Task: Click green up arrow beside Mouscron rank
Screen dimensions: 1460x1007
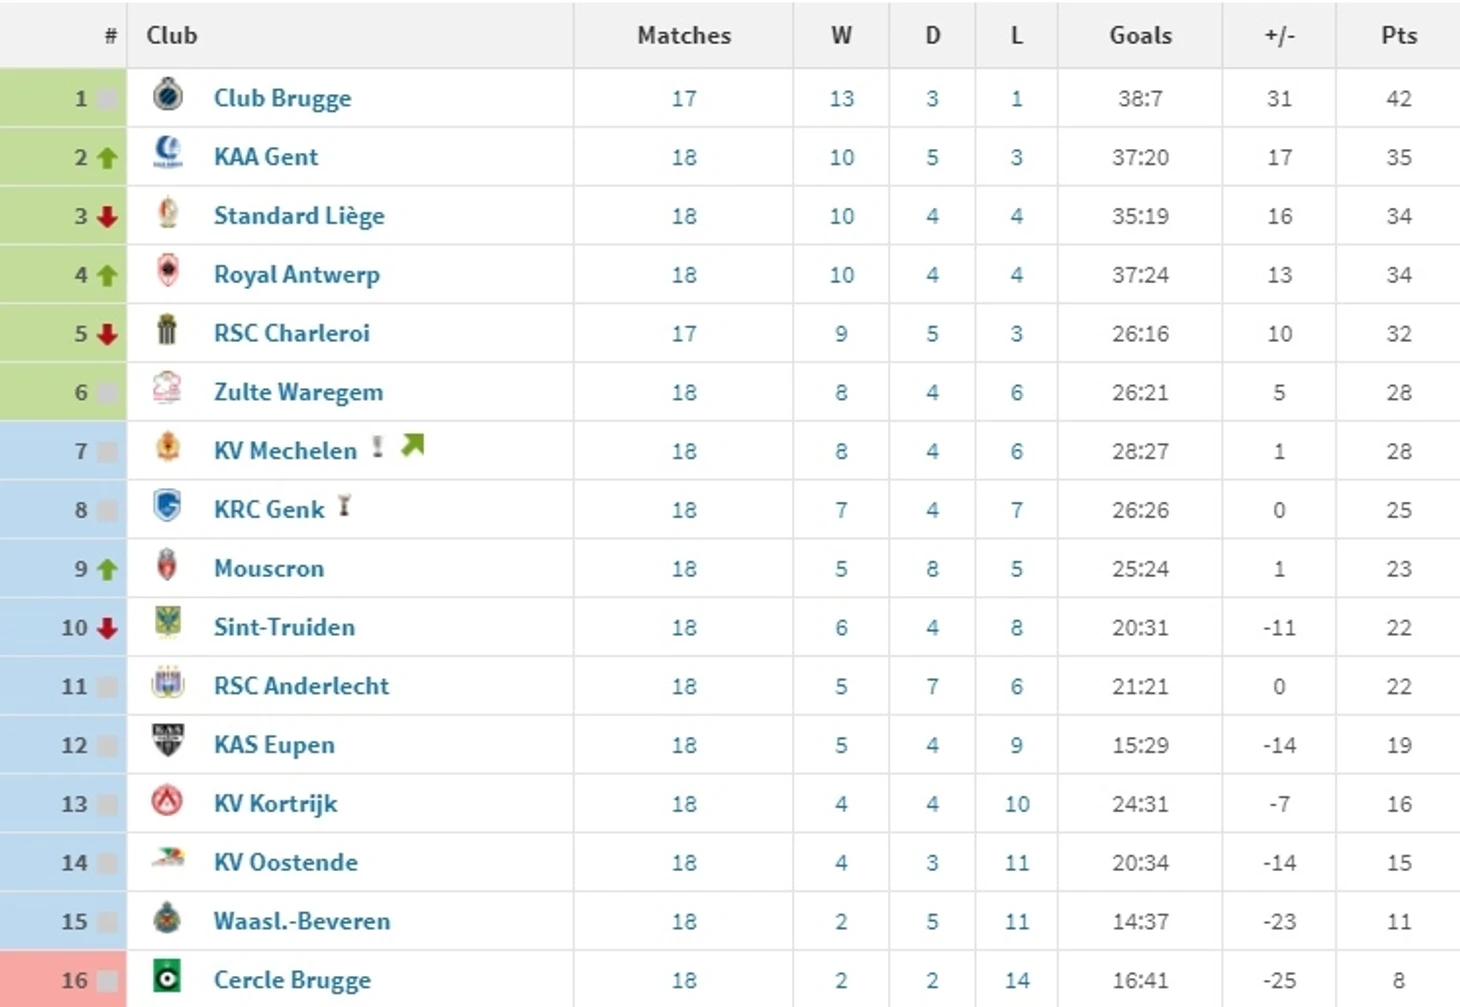Action: (107, 569)
